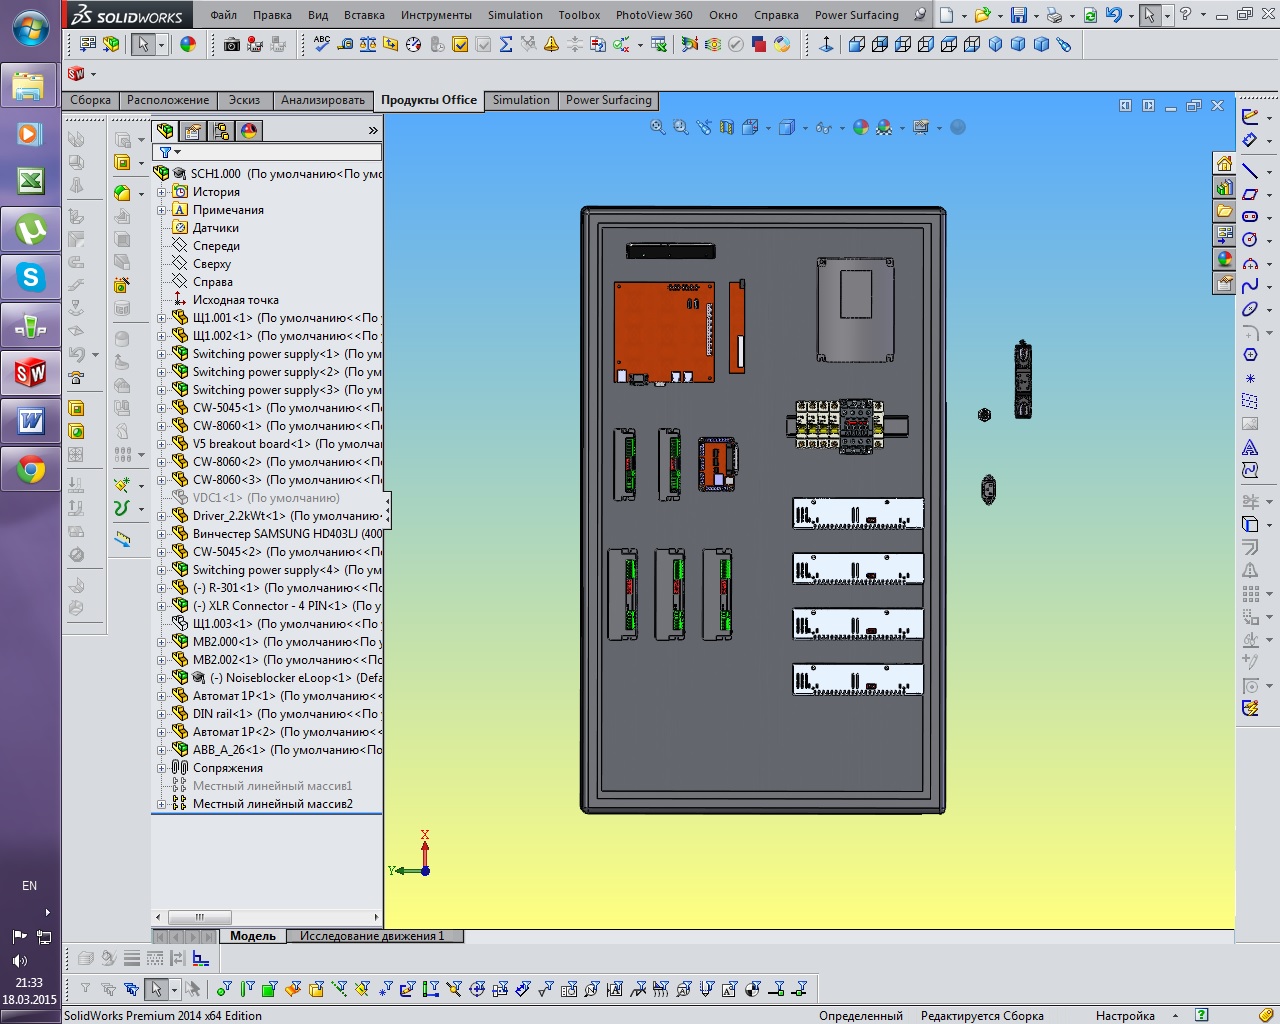Click the Spell Check ABC icon

(x=321, y=44)
